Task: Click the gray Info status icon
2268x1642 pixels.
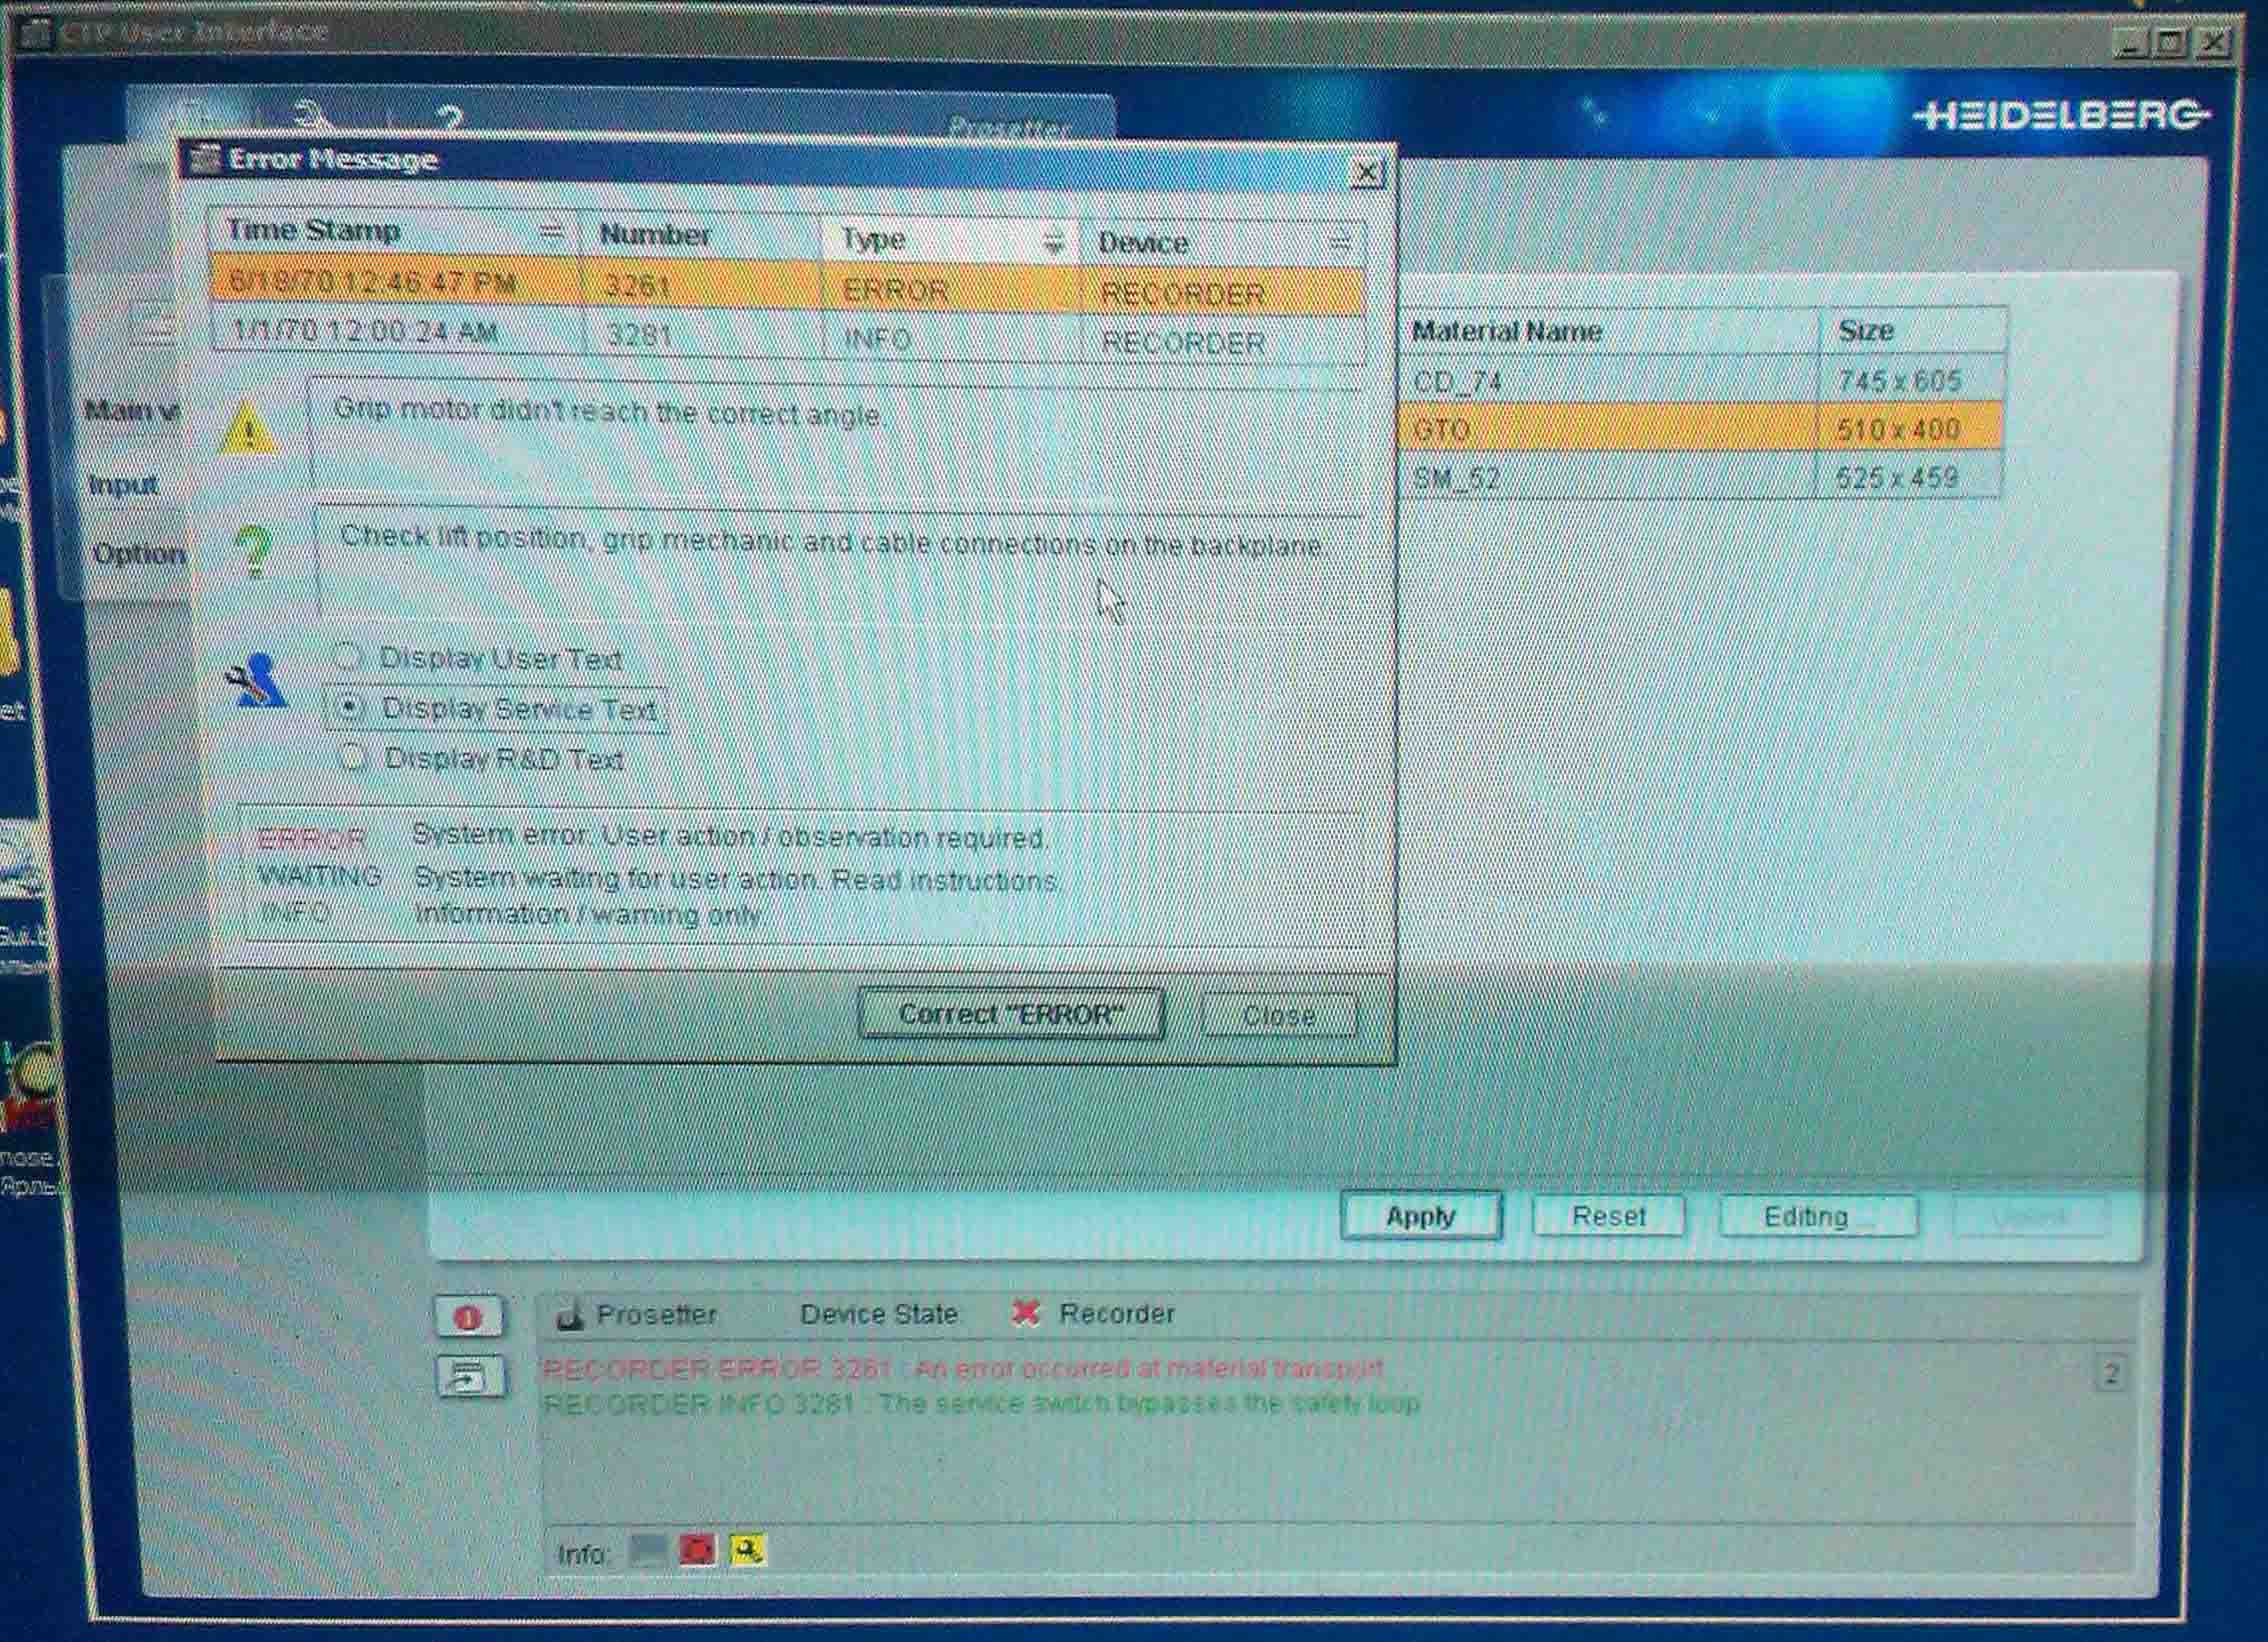Action: point(647,1551)
